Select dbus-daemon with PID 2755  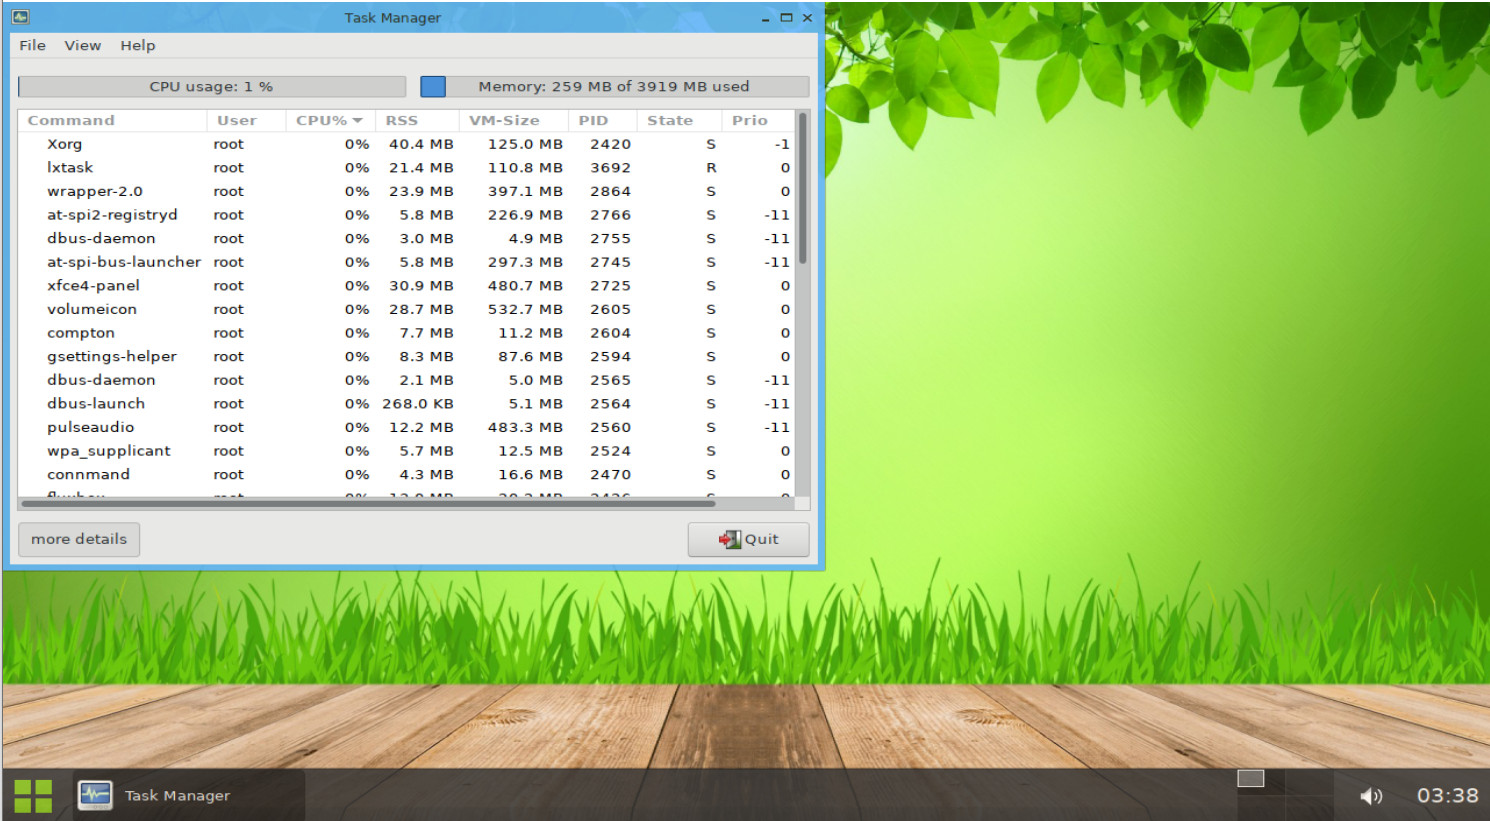coord(407,239)
